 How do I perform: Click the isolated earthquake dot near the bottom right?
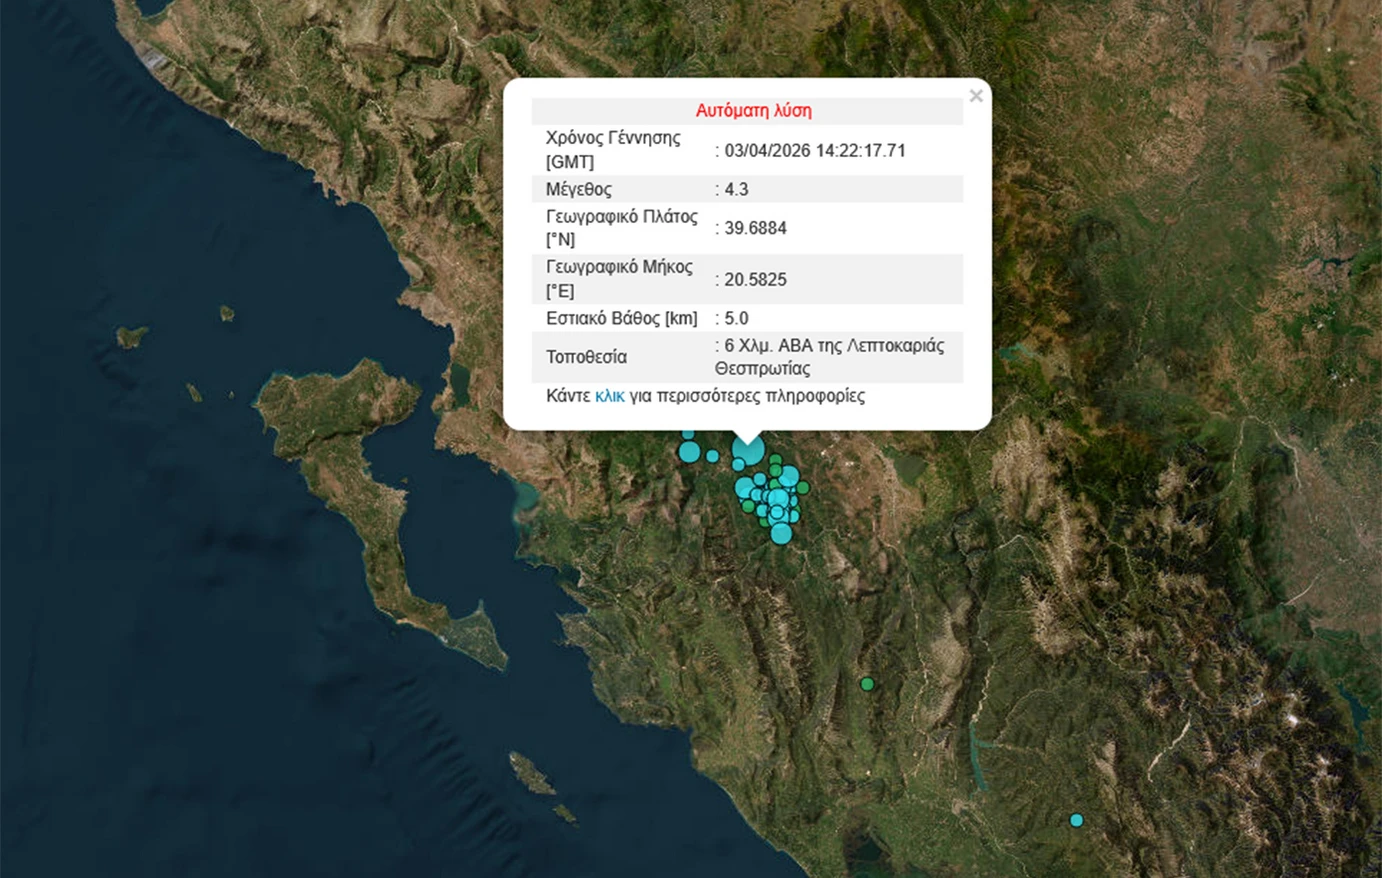tap(1076, 819)
